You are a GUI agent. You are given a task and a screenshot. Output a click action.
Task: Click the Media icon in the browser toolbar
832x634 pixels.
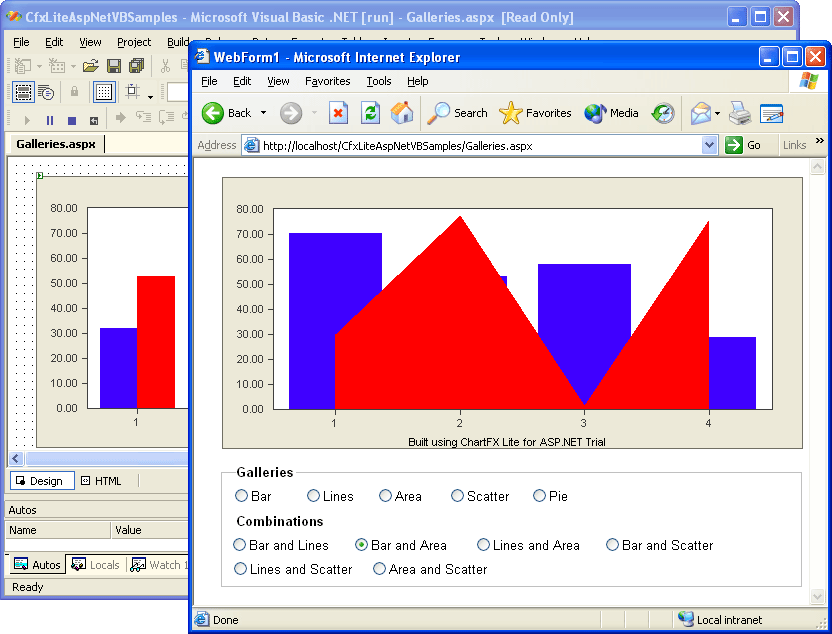pos(610,113)
